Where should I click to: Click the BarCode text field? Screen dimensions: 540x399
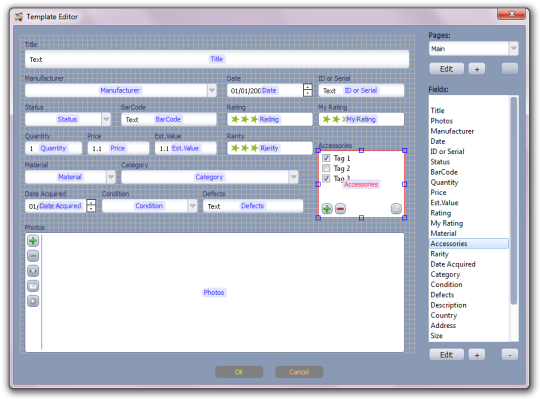pos(169,119)
